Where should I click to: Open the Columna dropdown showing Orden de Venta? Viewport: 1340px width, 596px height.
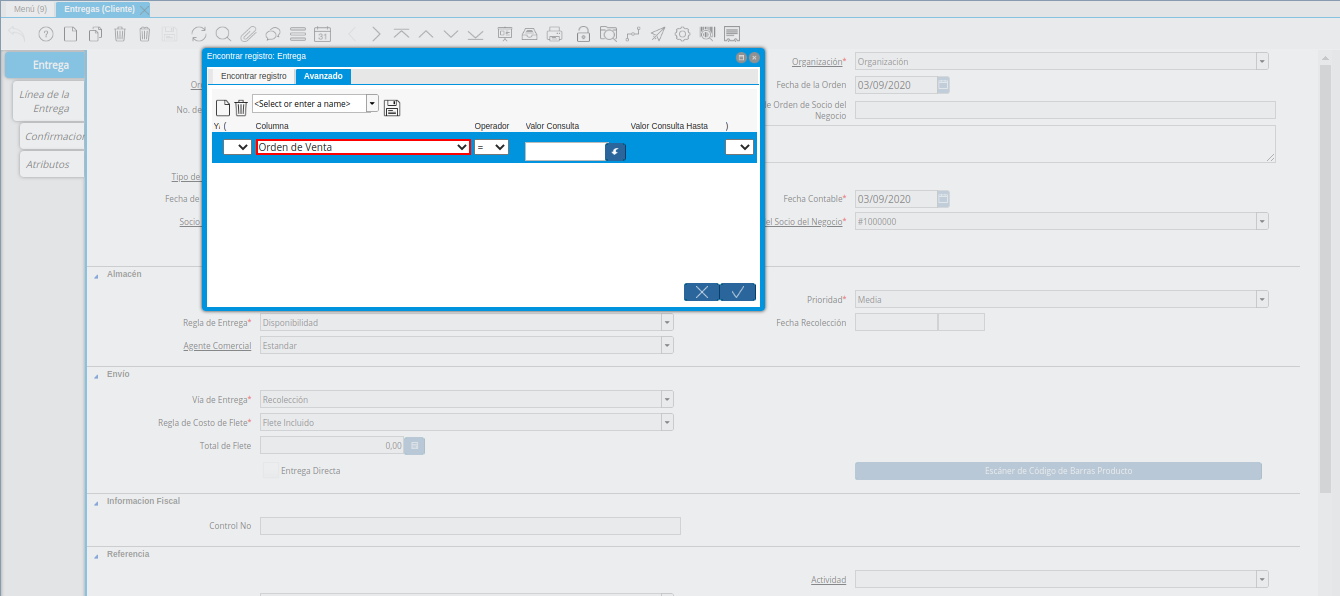pyautogui.click(x=363, y=147)
